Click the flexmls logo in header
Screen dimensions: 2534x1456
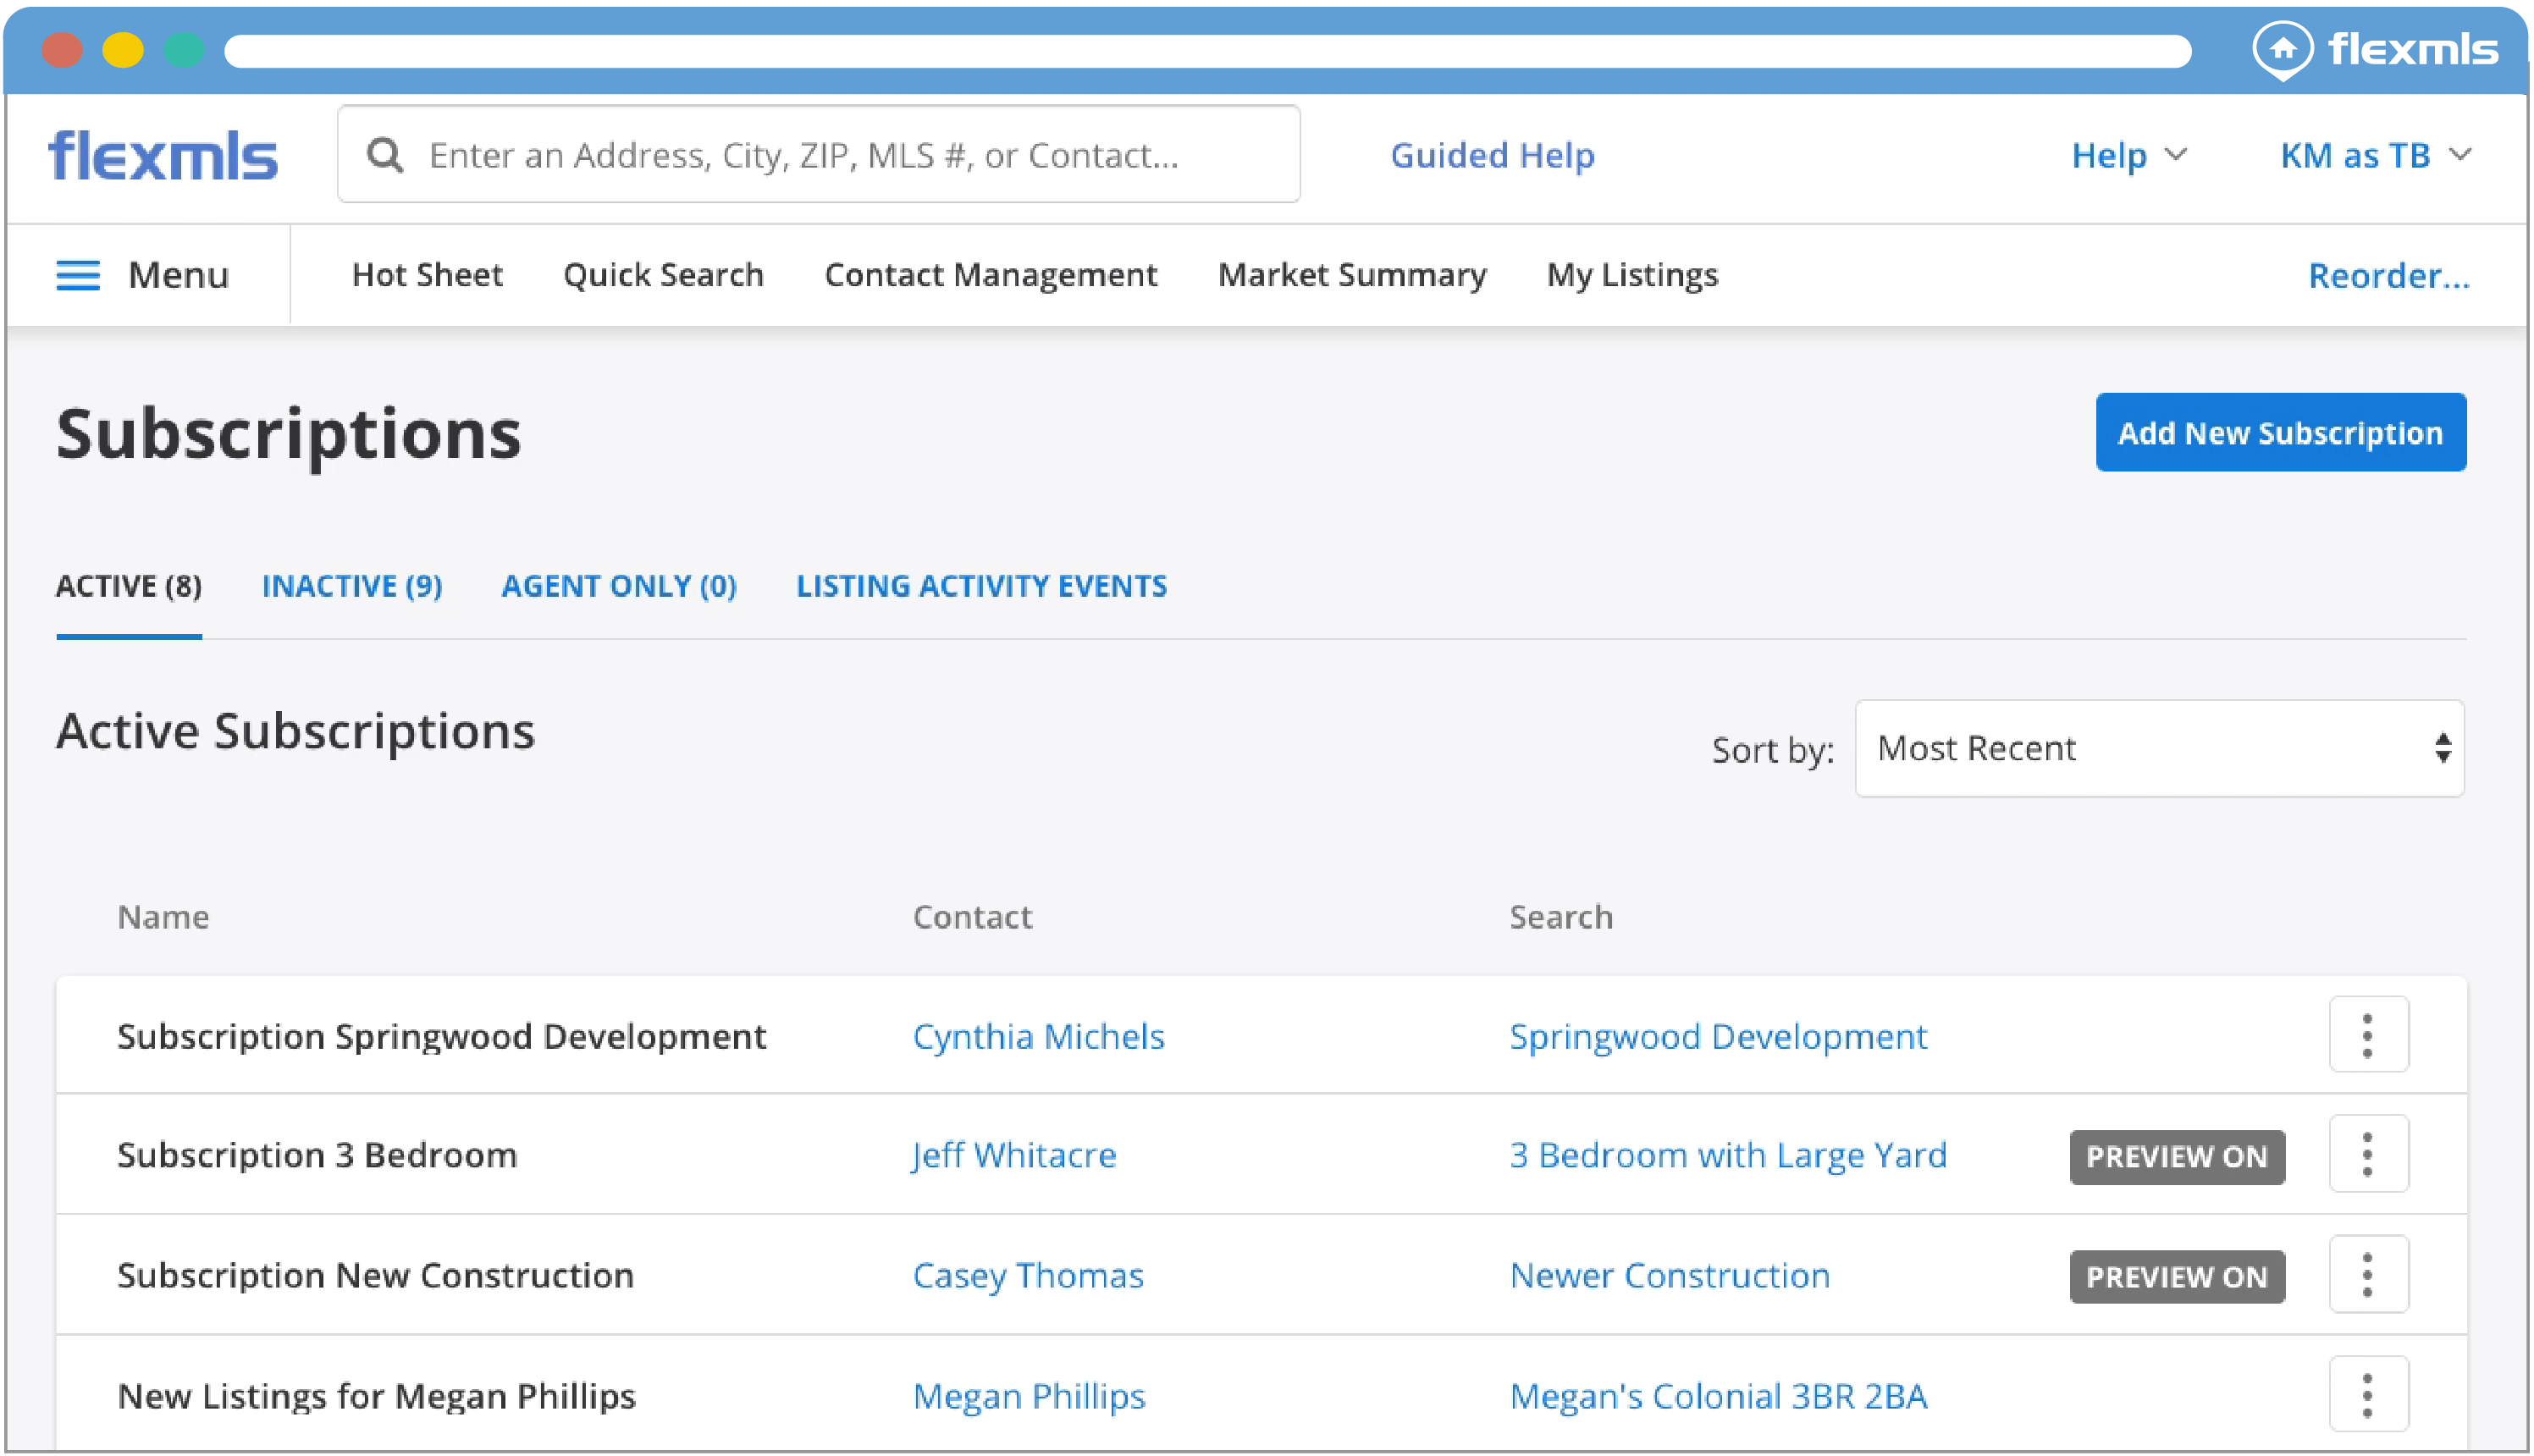[164, 156]
